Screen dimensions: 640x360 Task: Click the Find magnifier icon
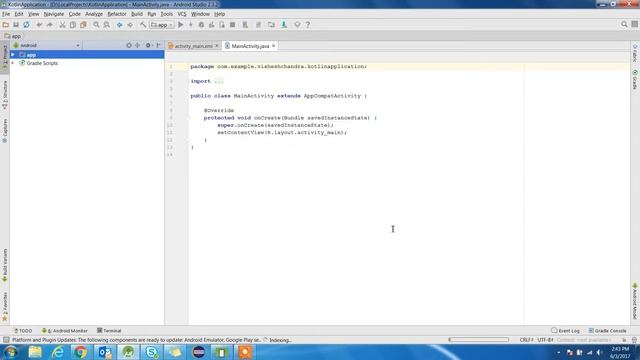(96, 25)
